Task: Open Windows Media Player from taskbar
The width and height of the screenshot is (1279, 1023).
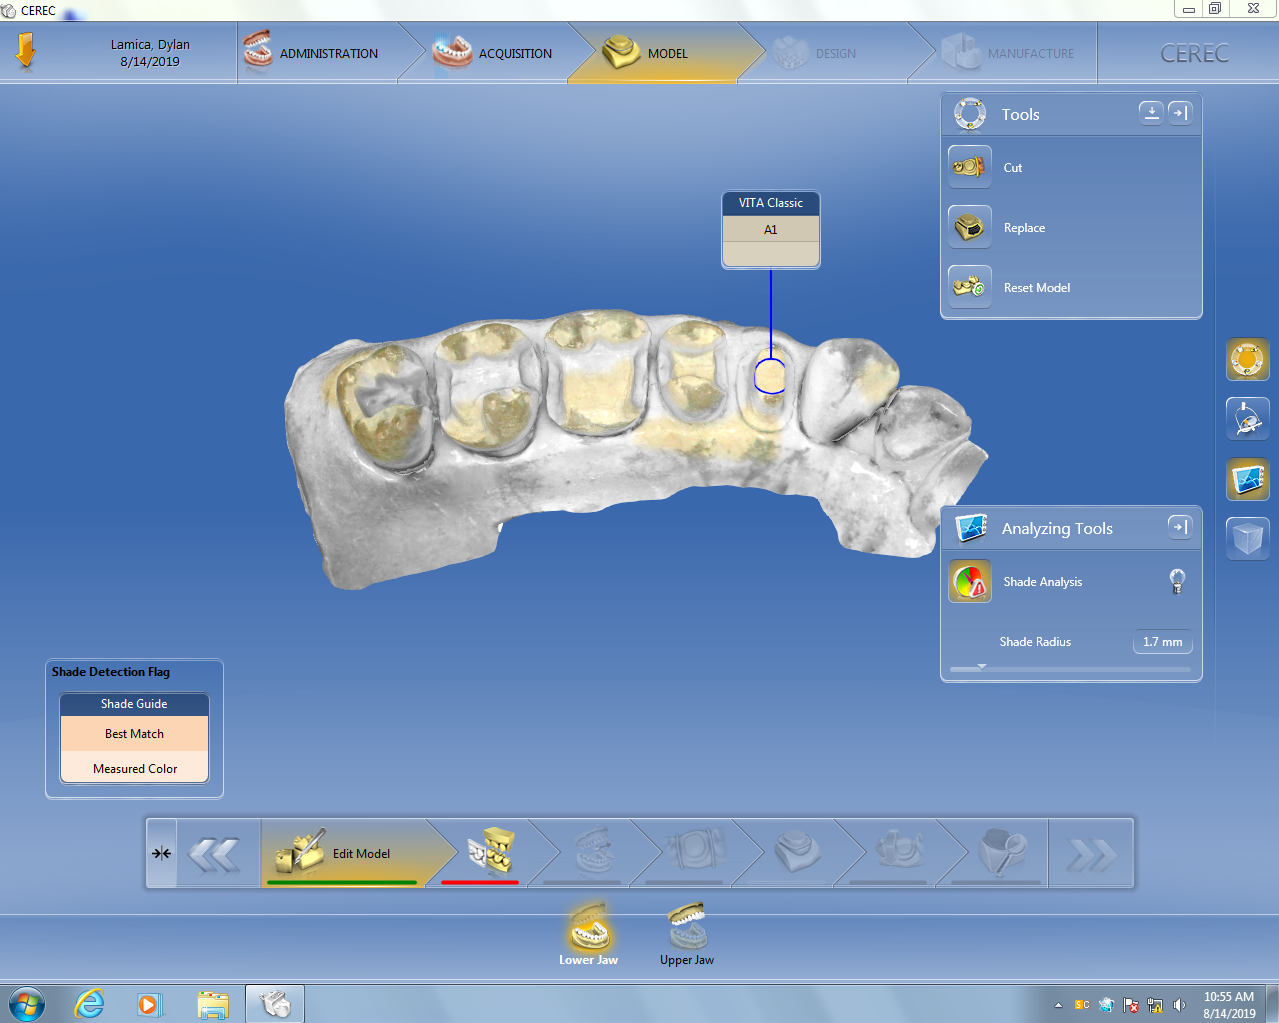Action: (x=150, y=1004)
